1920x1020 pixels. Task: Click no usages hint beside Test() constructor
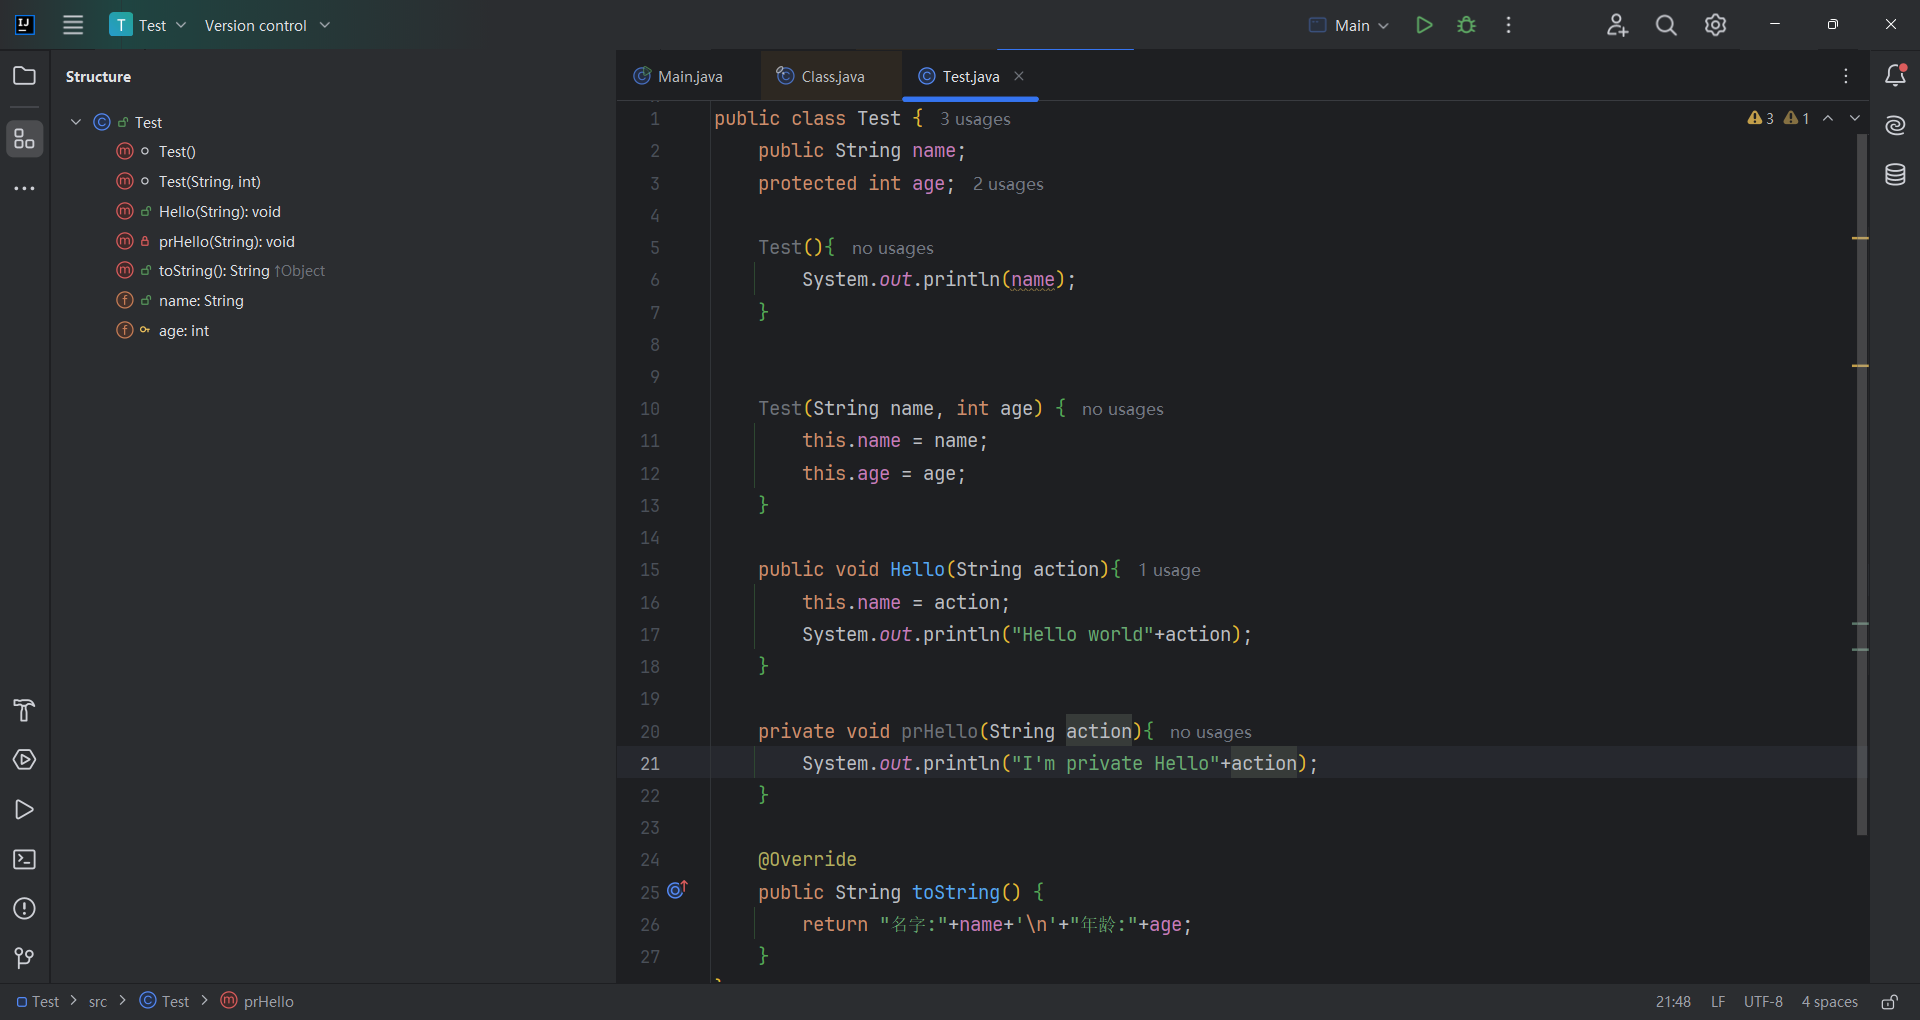point(892,248)
